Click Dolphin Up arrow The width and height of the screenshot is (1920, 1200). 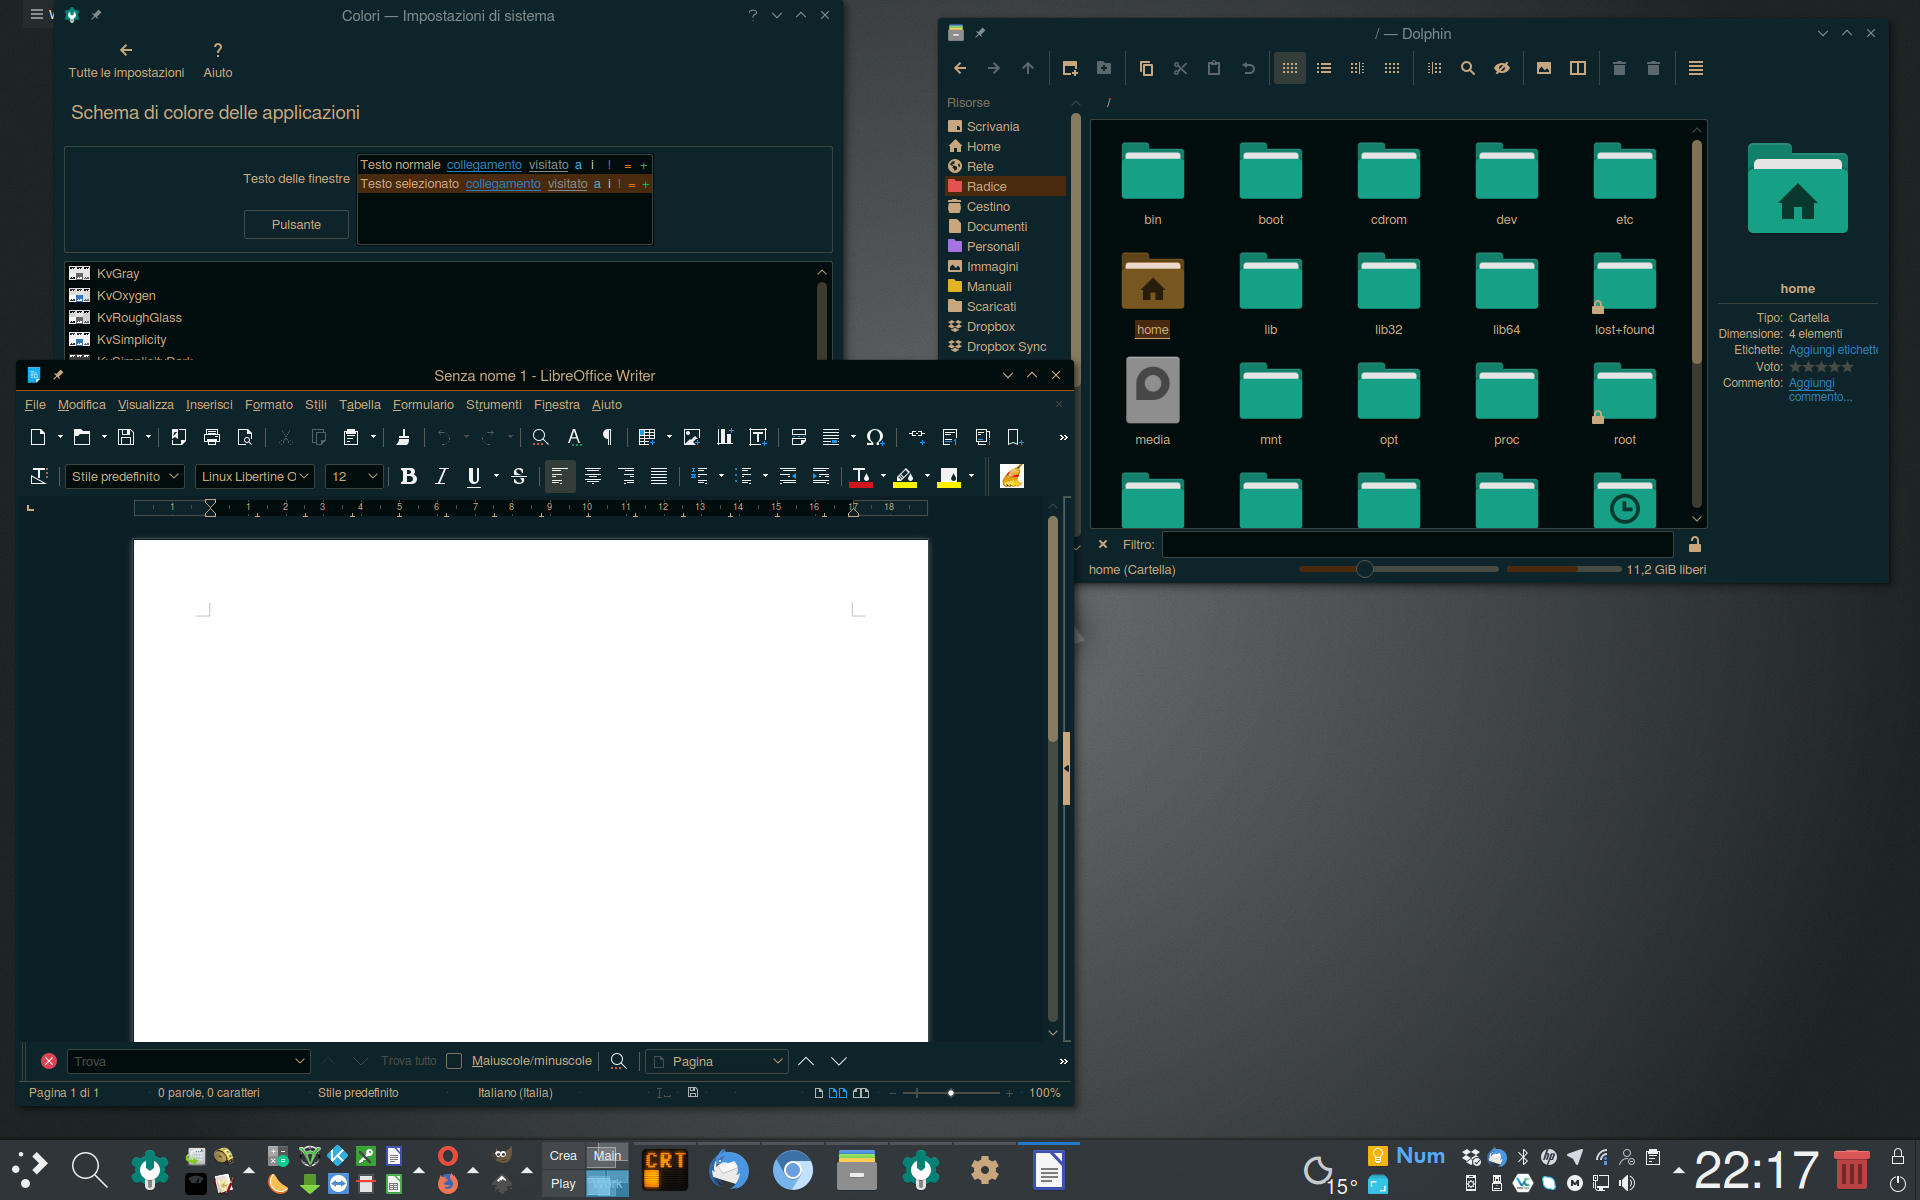[x=1028, y=68]
